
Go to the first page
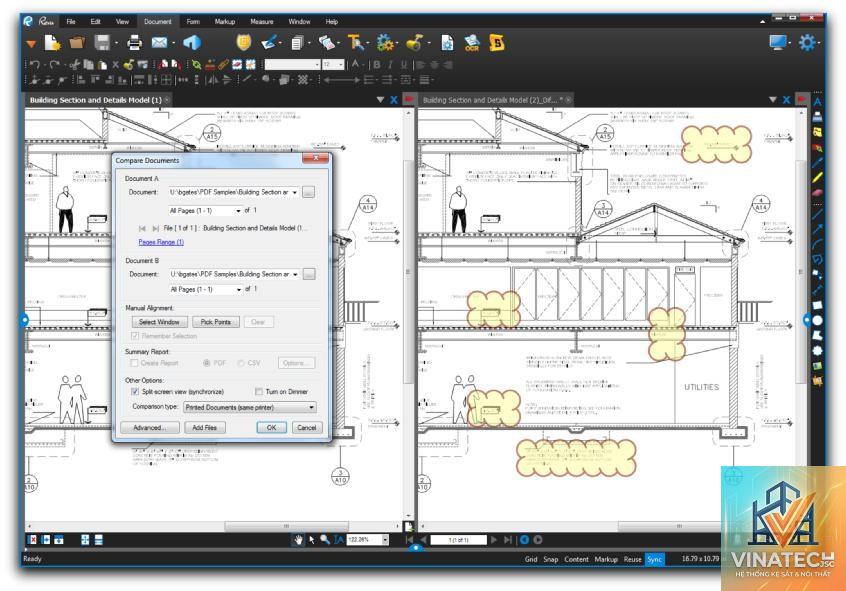click(409, 540)
